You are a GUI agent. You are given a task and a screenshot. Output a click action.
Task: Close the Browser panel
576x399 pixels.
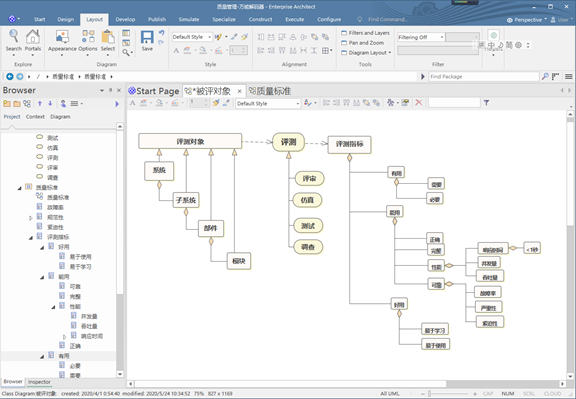click(x=119, y=90)
